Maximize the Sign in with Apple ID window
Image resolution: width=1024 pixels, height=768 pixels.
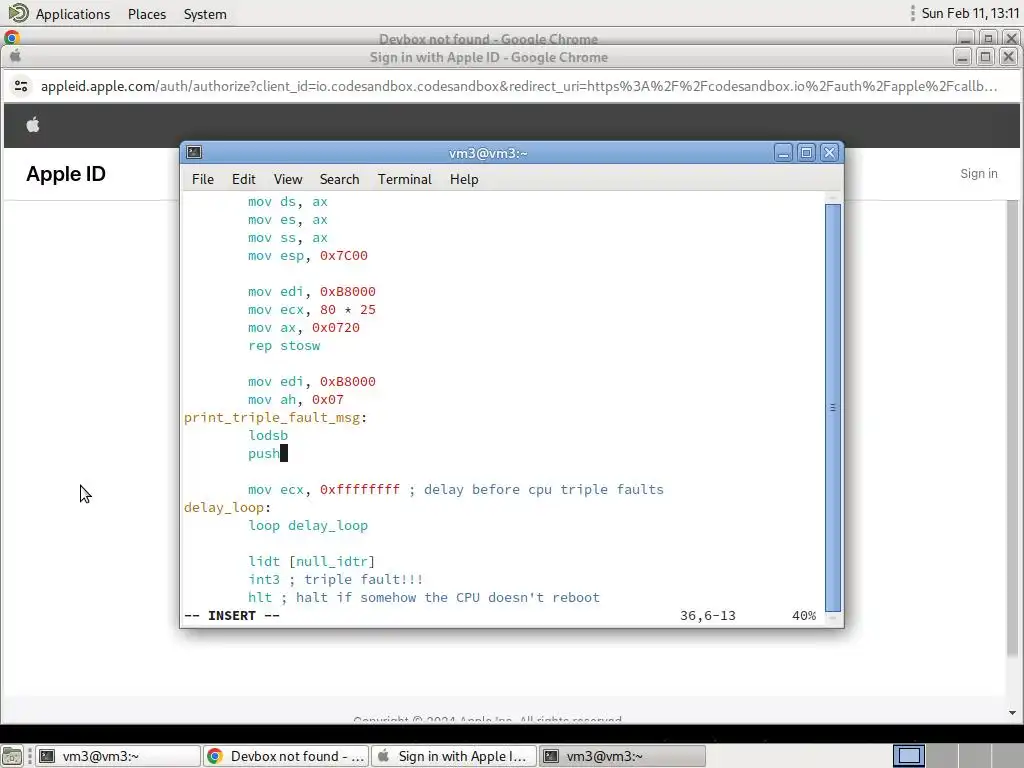coord(985,57)
